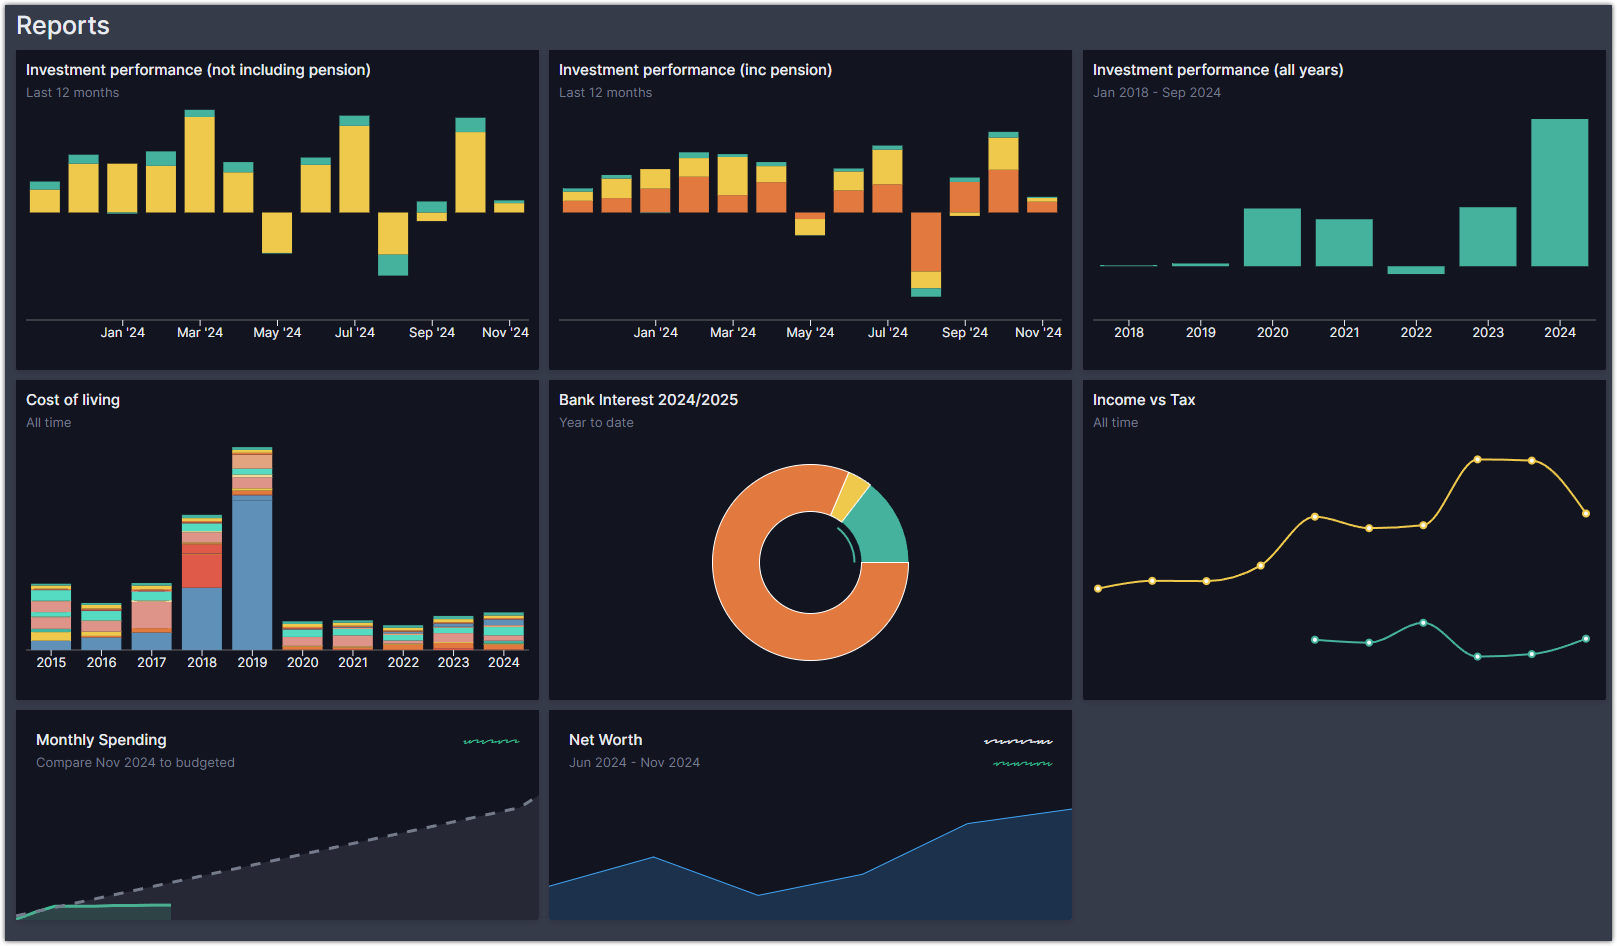Click the tall 2024 bar in all-years performance chart

coord(1559,190)
